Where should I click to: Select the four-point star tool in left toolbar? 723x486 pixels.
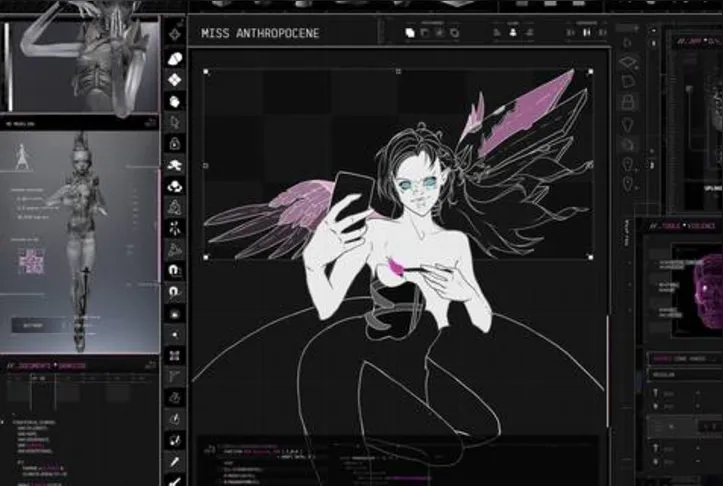pos(175,35)
